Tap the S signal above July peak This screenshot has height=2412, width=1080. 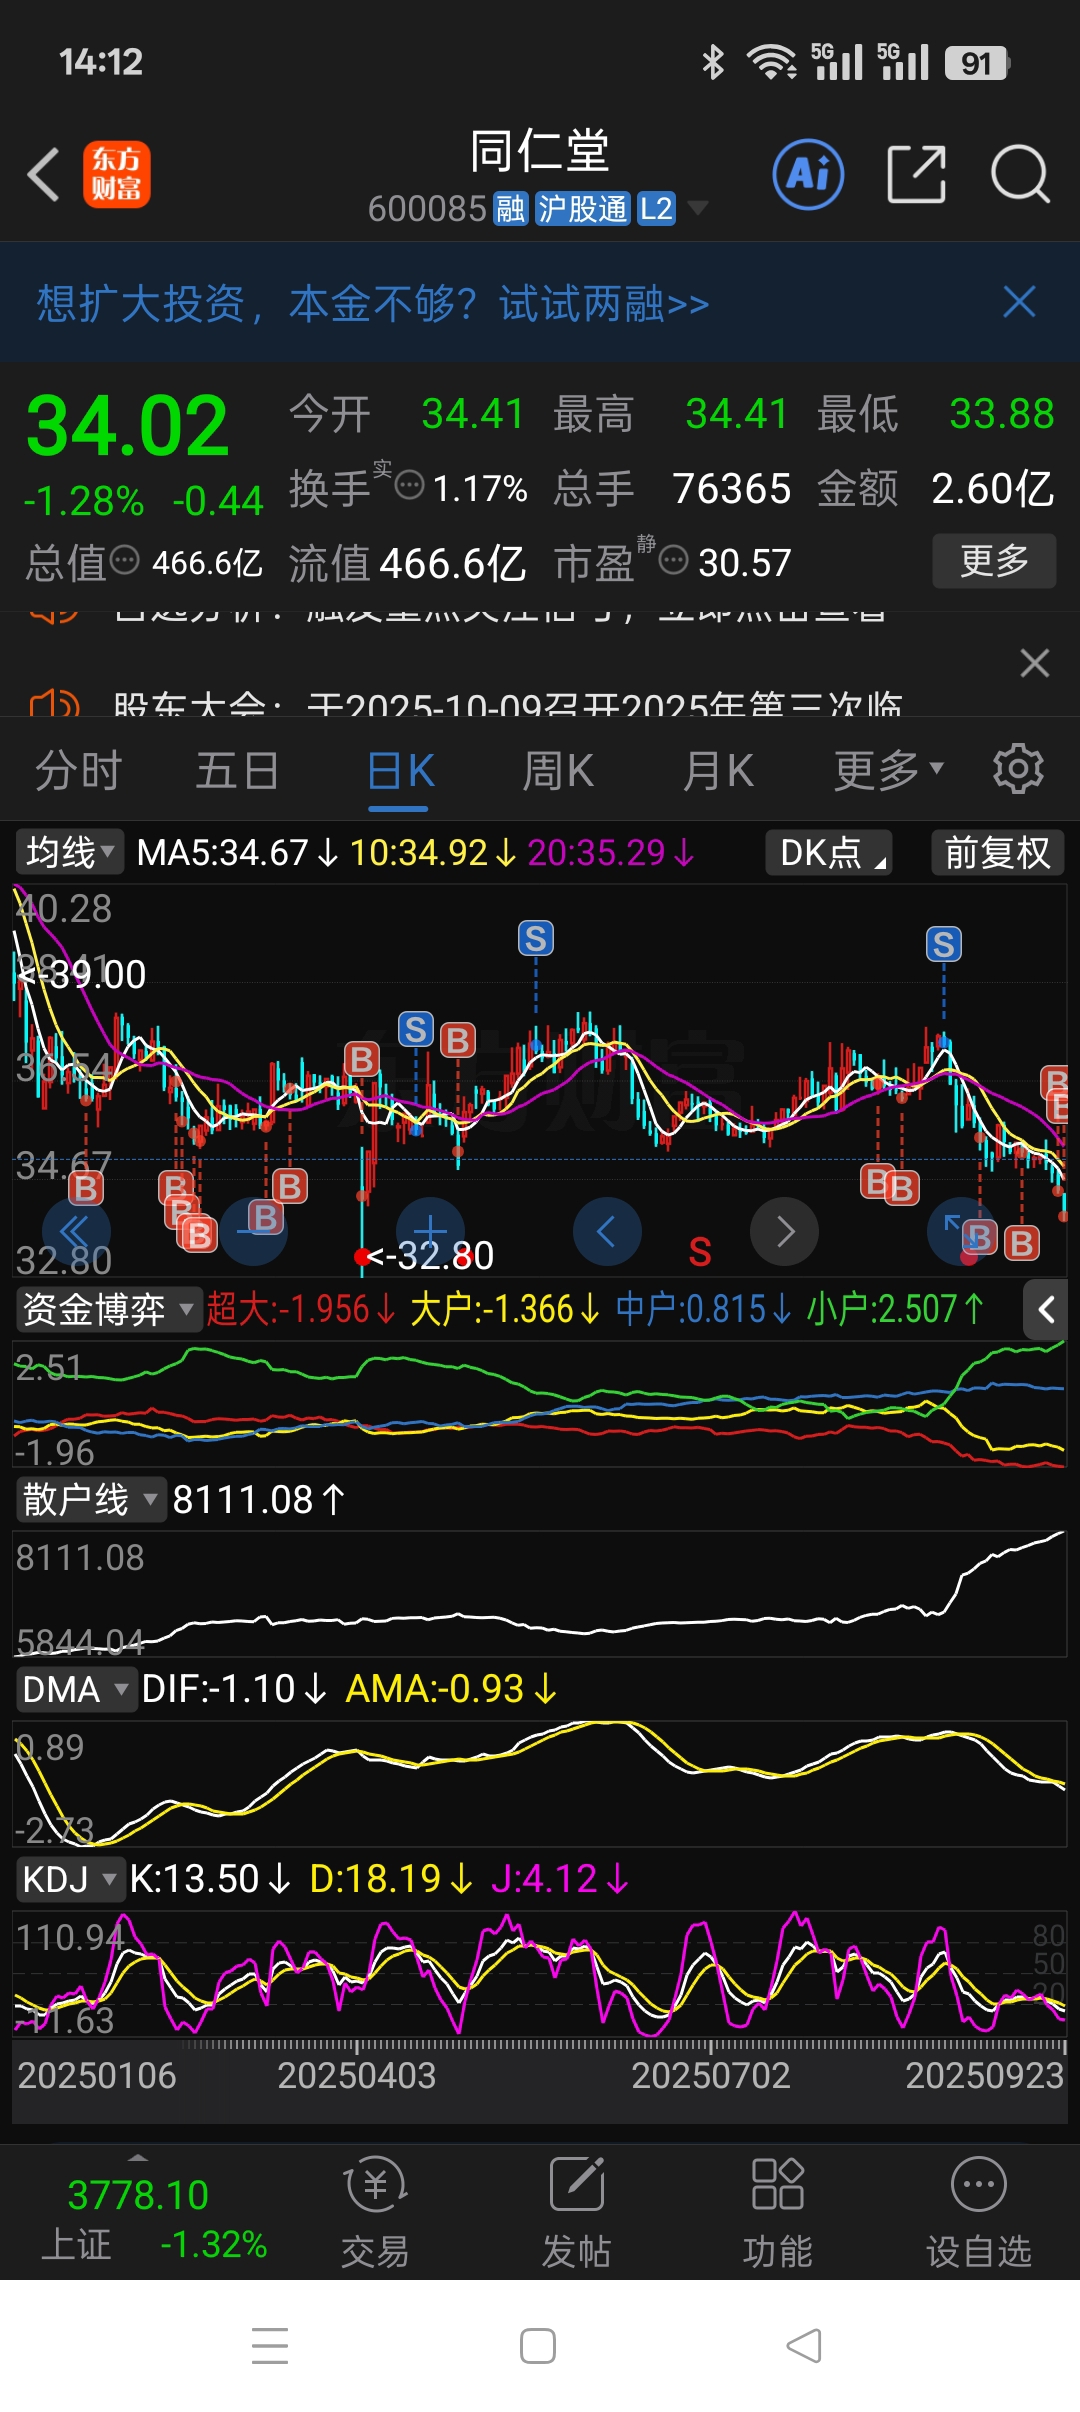point(536,938)
